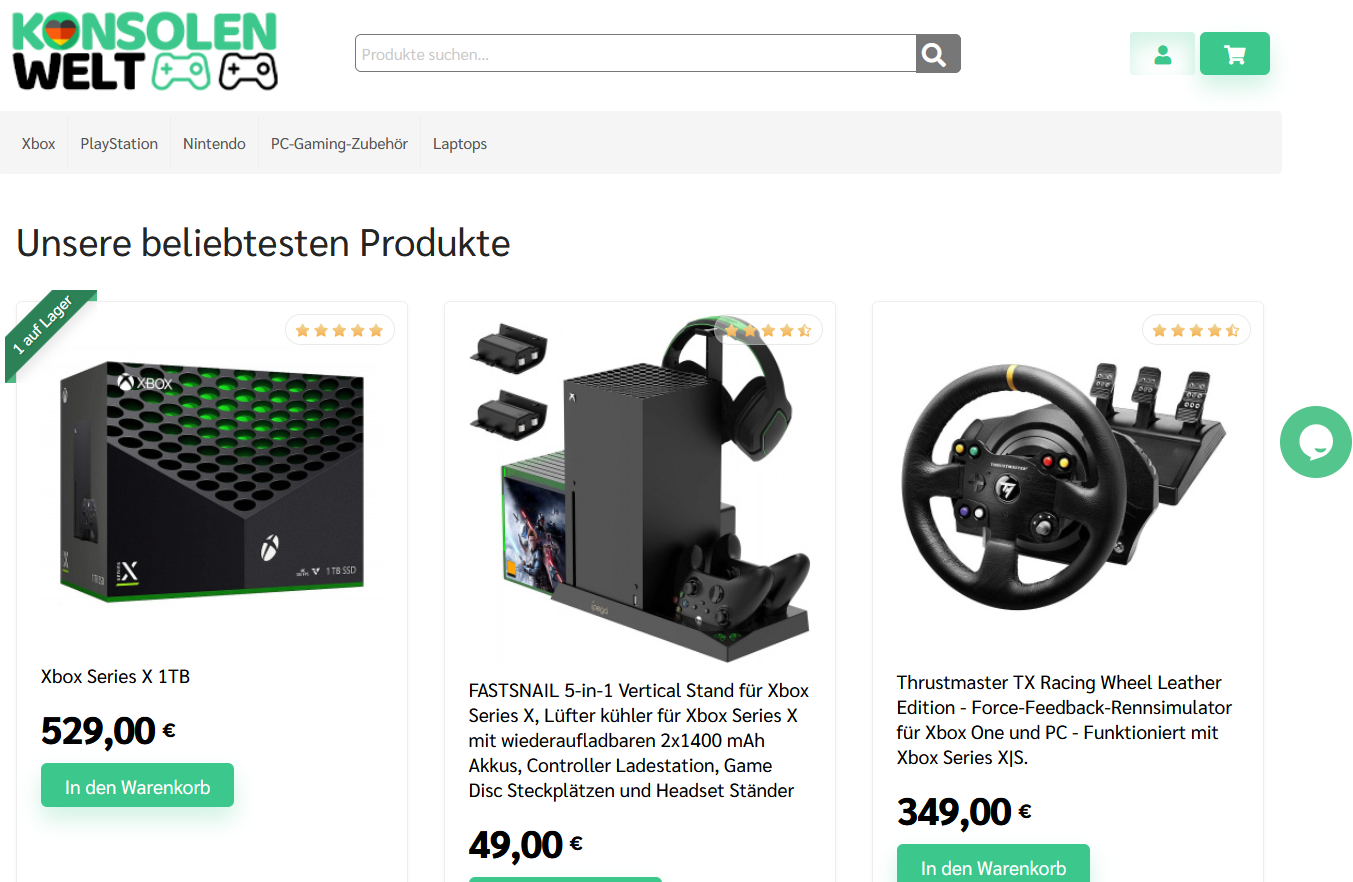Open the Xbox Series X 1TB title link
The image size is (1353, 882).
click(x=115, y=677)
